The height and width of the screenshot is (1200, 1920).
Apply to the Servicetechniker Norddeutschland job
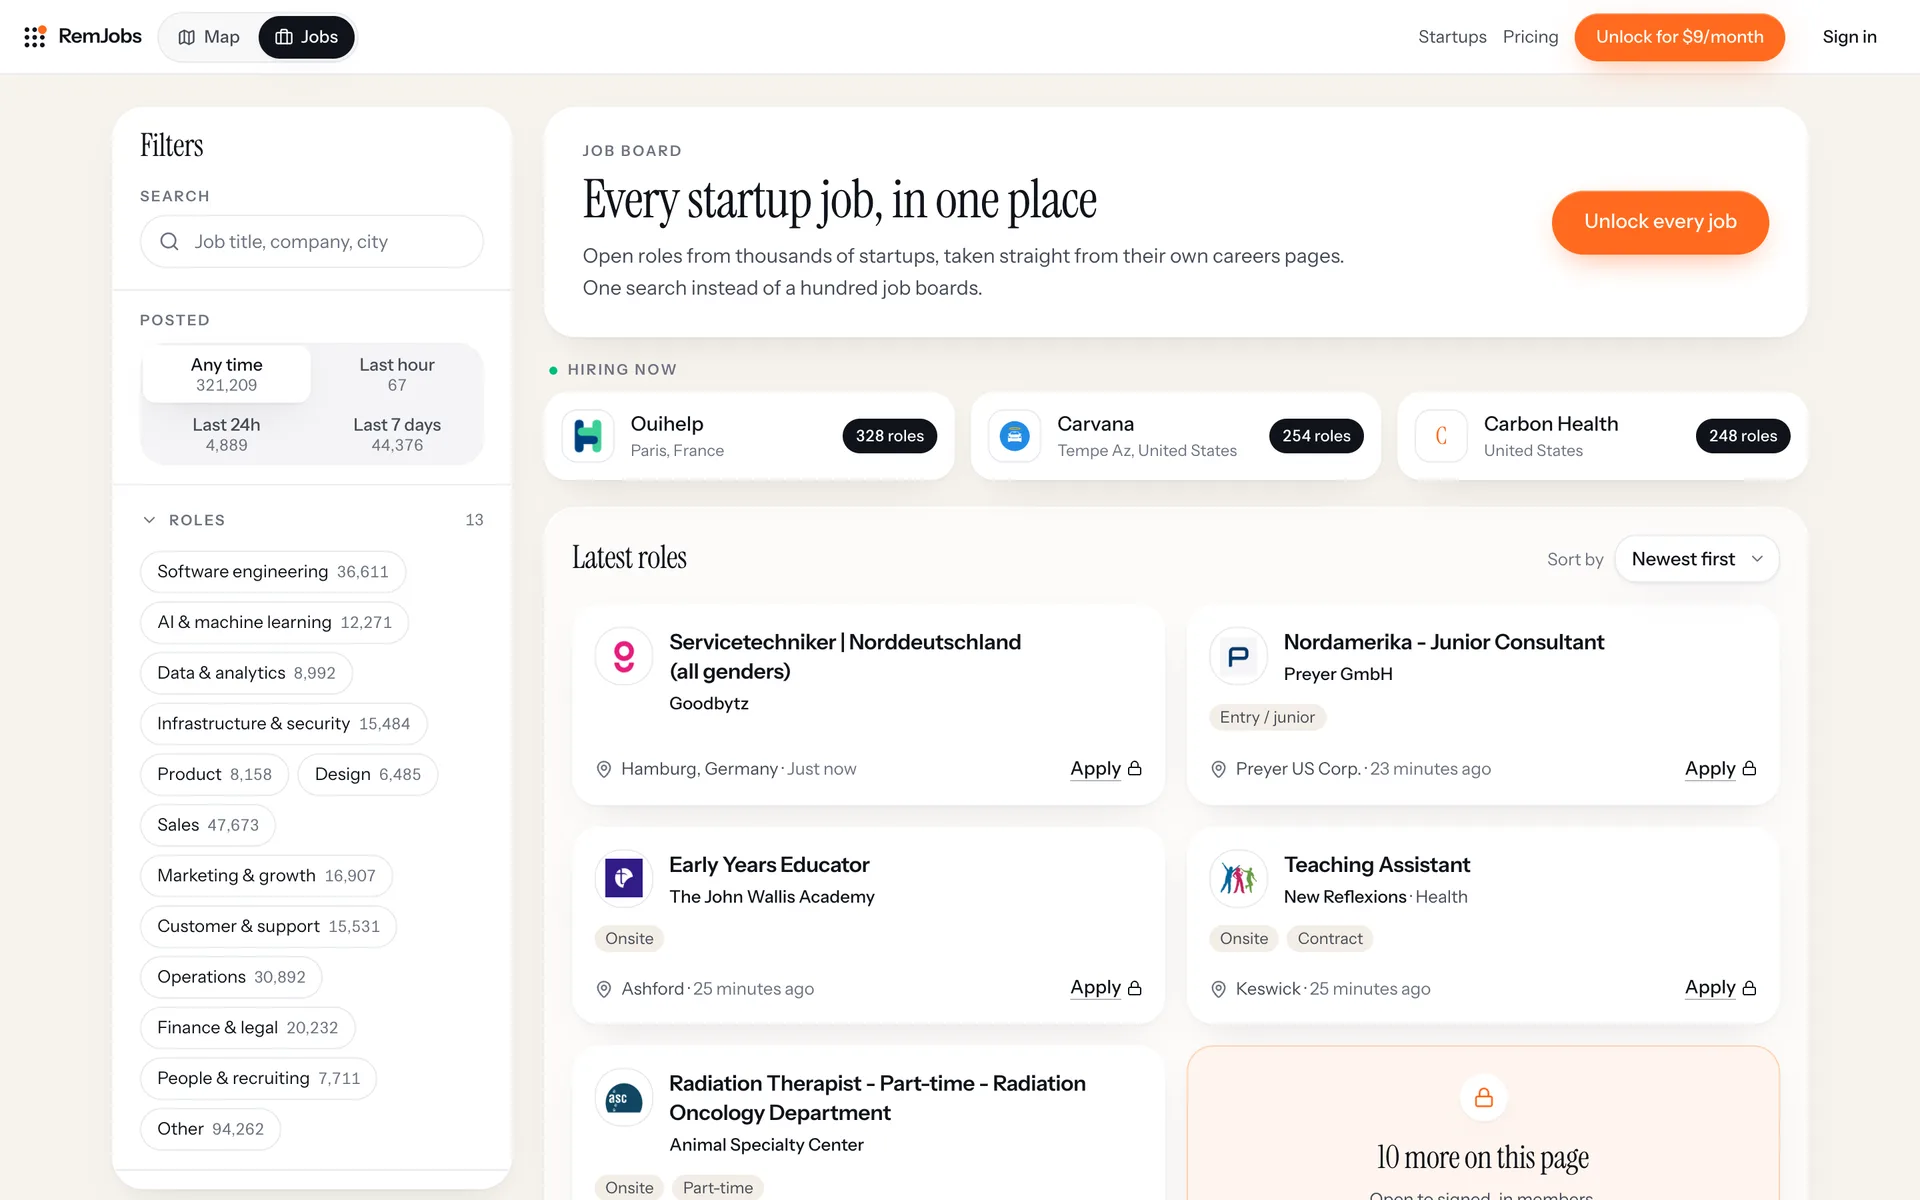click(1106, 769)
